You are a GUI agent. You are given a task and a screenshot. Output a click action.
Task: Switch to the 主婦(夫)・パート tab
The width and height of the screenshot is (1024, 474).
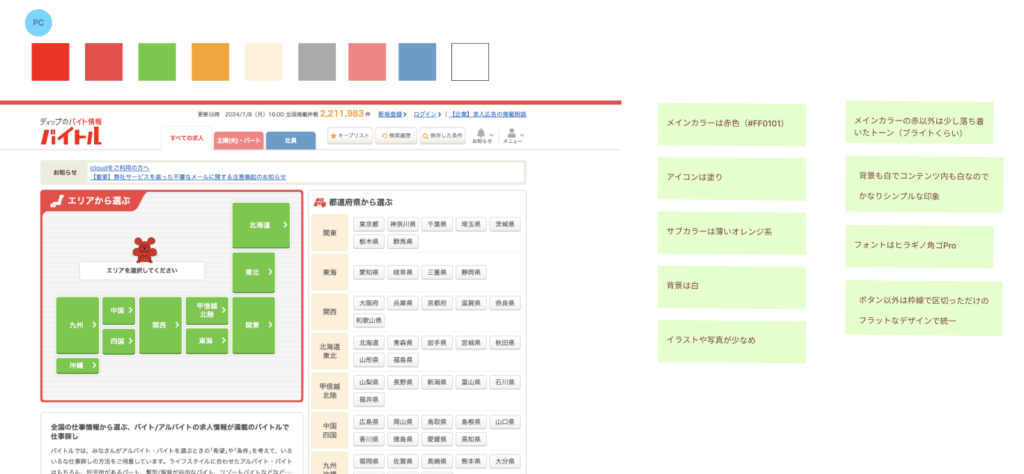[239, 140]
